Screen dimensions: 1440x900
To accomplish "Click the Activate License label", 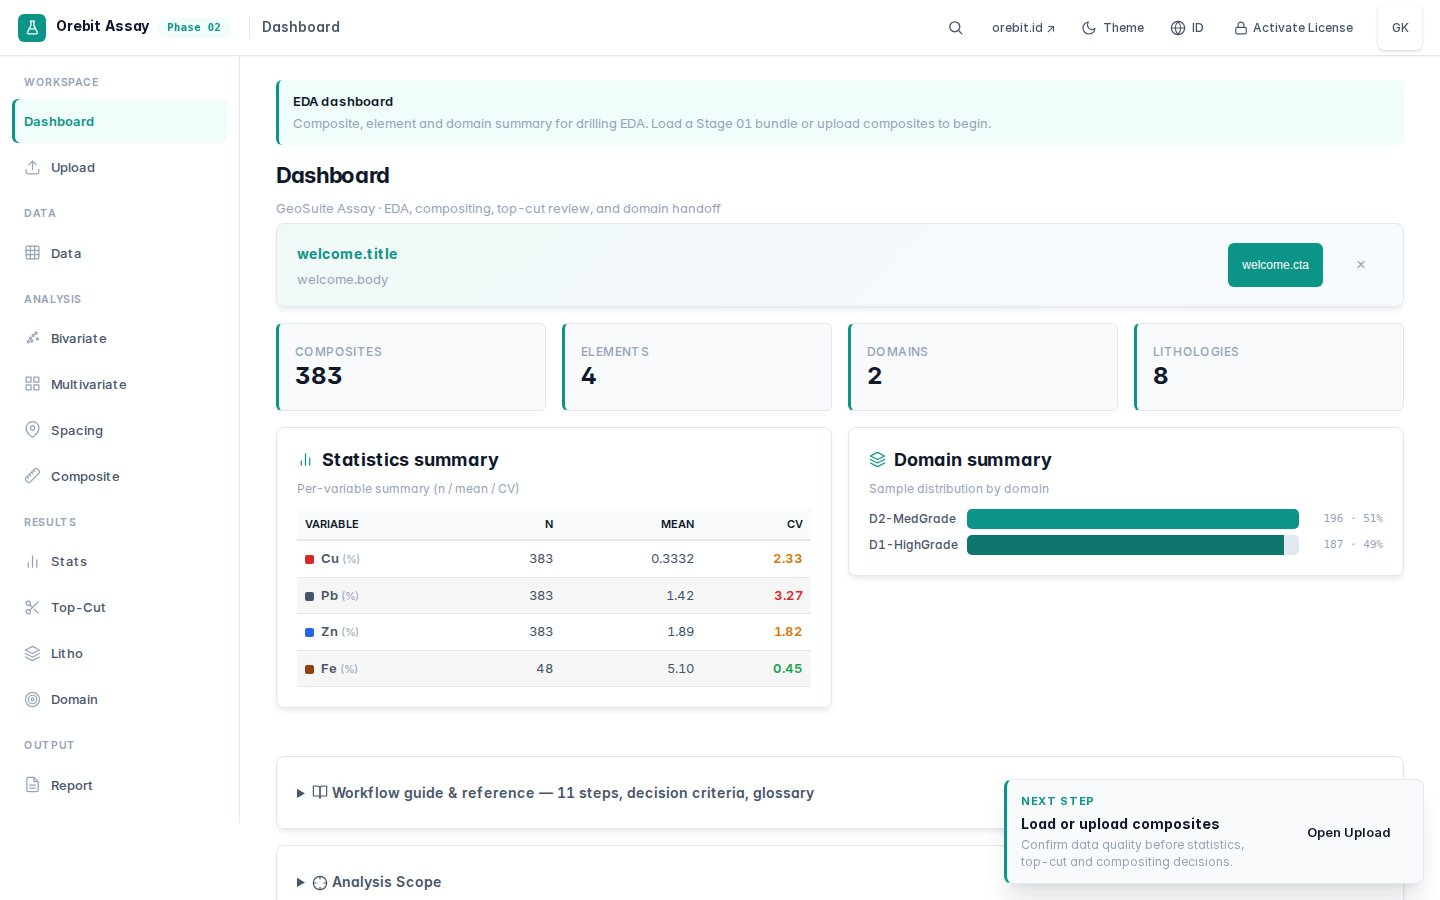I will click(x=1303, y=28).
